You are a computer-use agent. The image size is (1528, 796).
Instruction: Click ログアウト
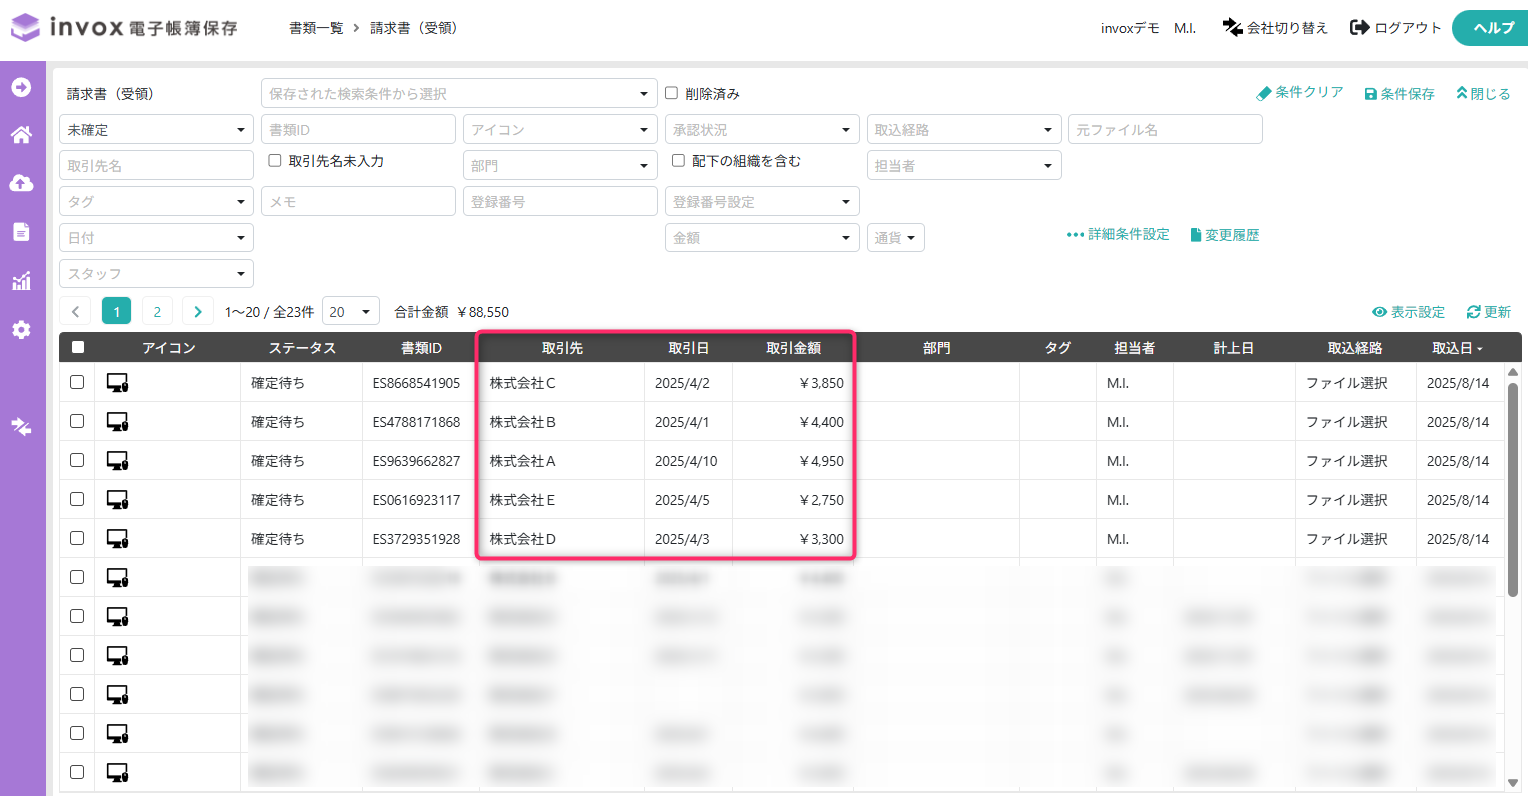tap(1396, 28)
